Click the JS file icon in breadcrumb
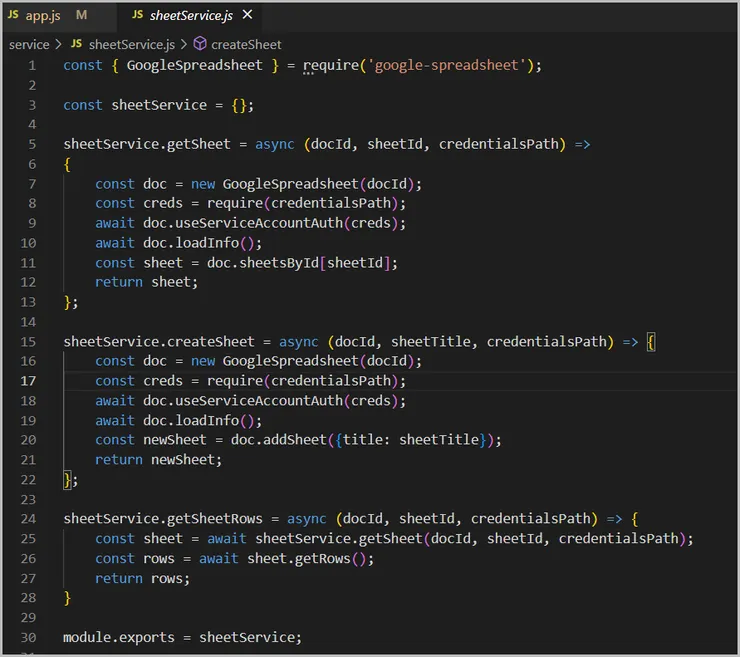The height and width of the screenshot is (657, 740). (76, 44)
